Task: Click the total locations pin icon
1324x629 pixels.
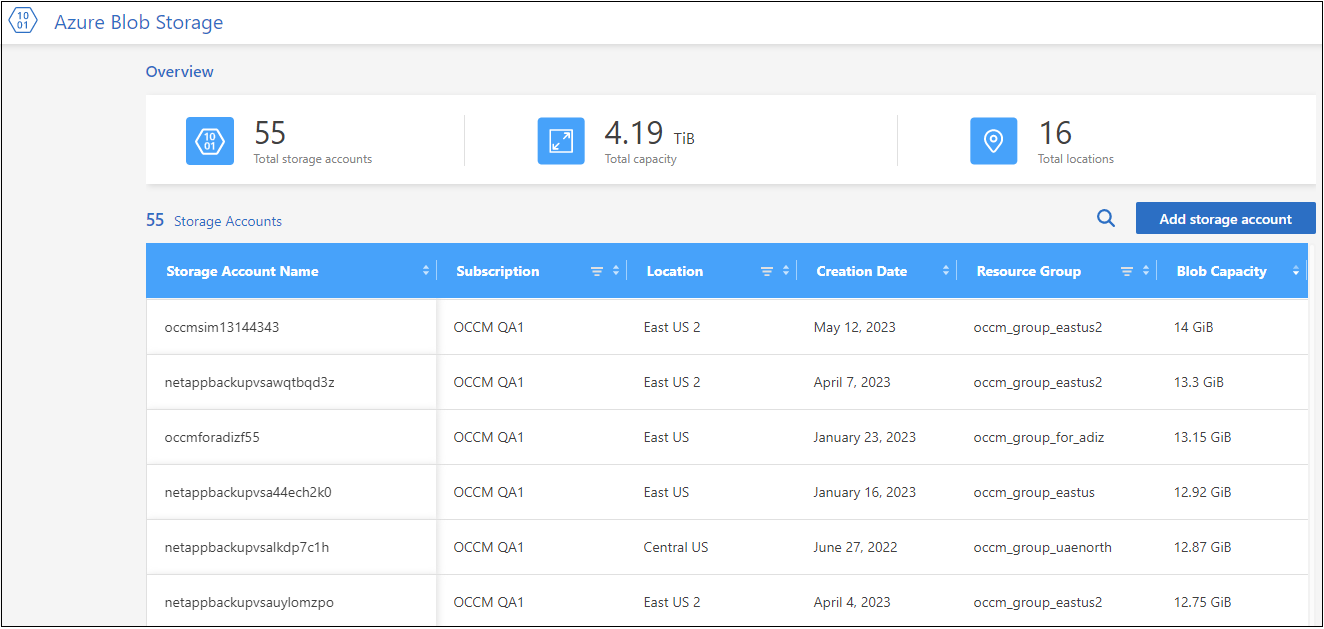Action: coord(993,141)
